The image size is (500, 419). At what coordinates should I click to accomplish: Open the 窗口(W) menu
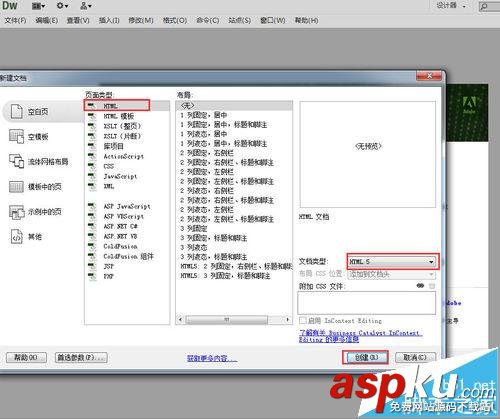click(273, 20)
